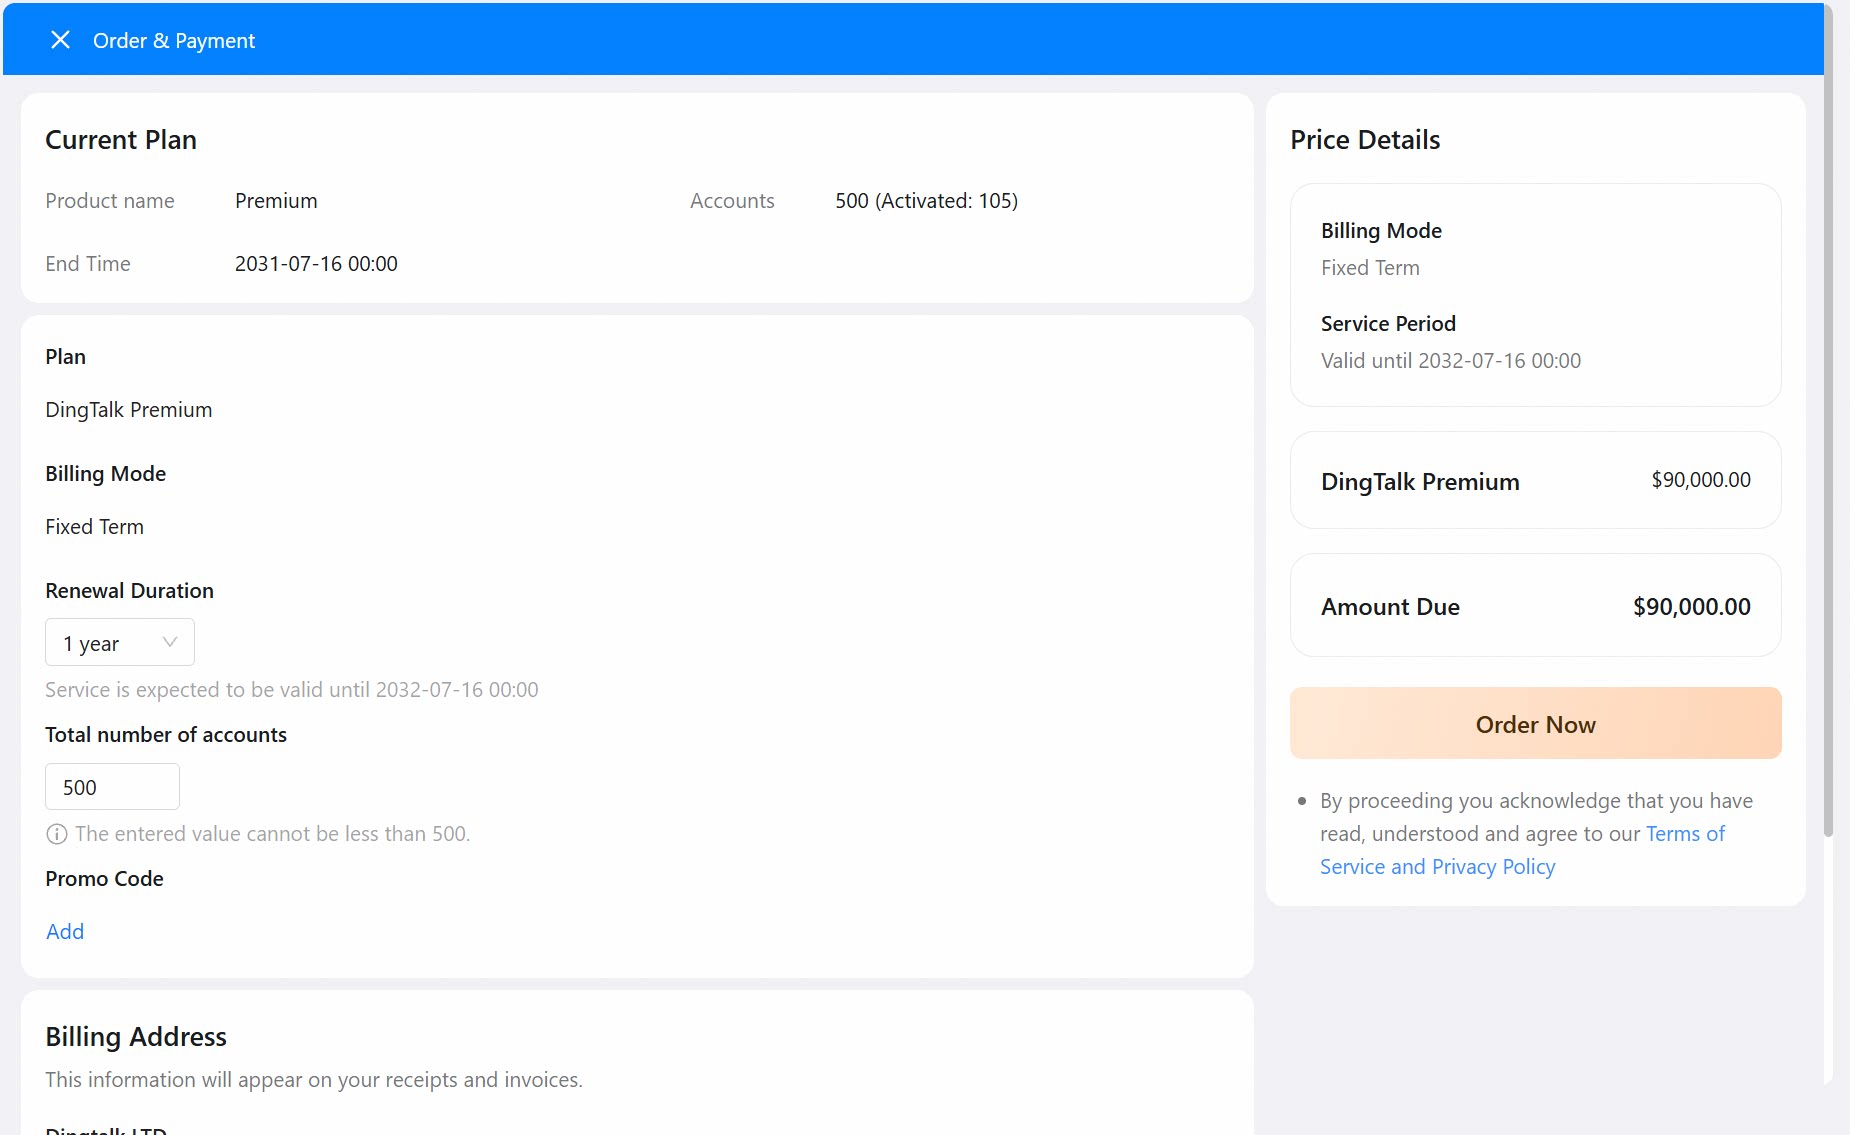Image resolution: width=1850 pixels, height=1135 pixels.
Task: Click the Total number of accounts label
Action: tap(166, 735)
